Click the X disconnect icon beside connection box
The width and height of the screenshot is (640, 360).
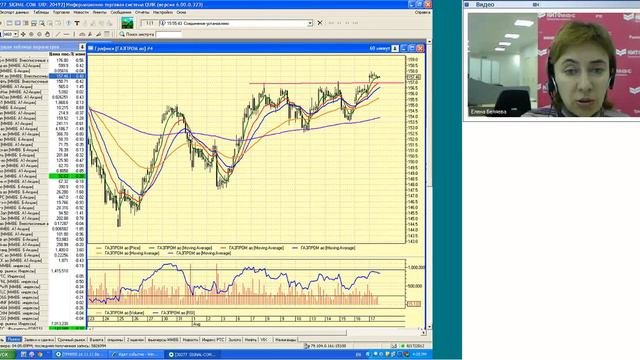tap(320, 23)
